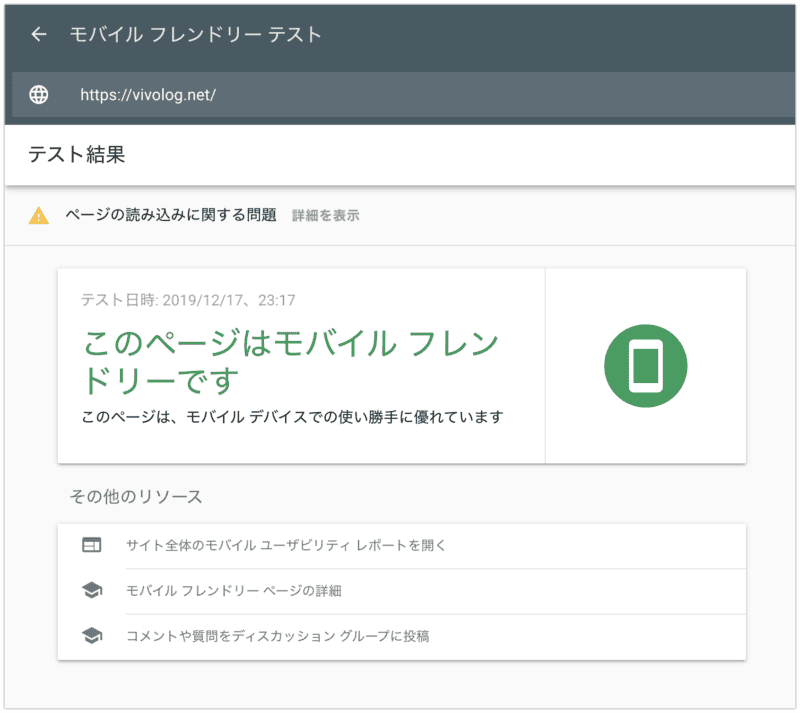Click the モバイル フレンドリー テスト page title
This screenshot has height=713, width=800.
click(196, 35)
